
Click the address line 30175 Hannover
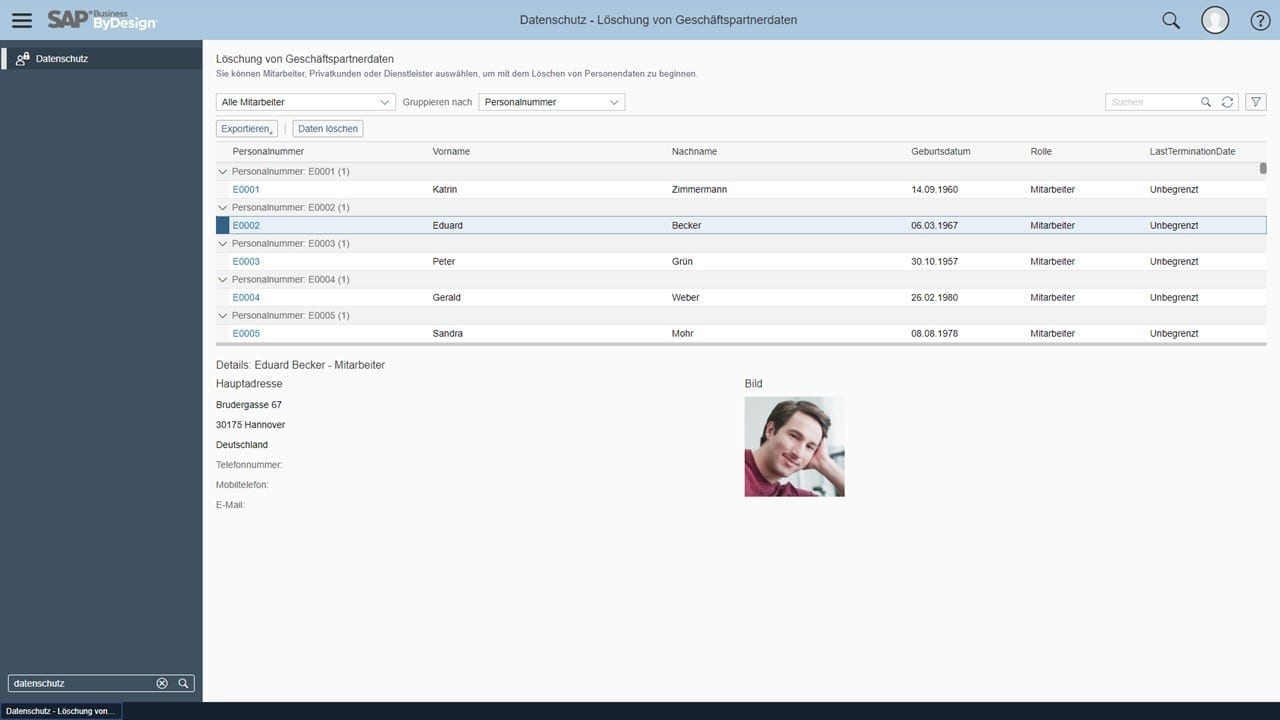tap(251, 425)
